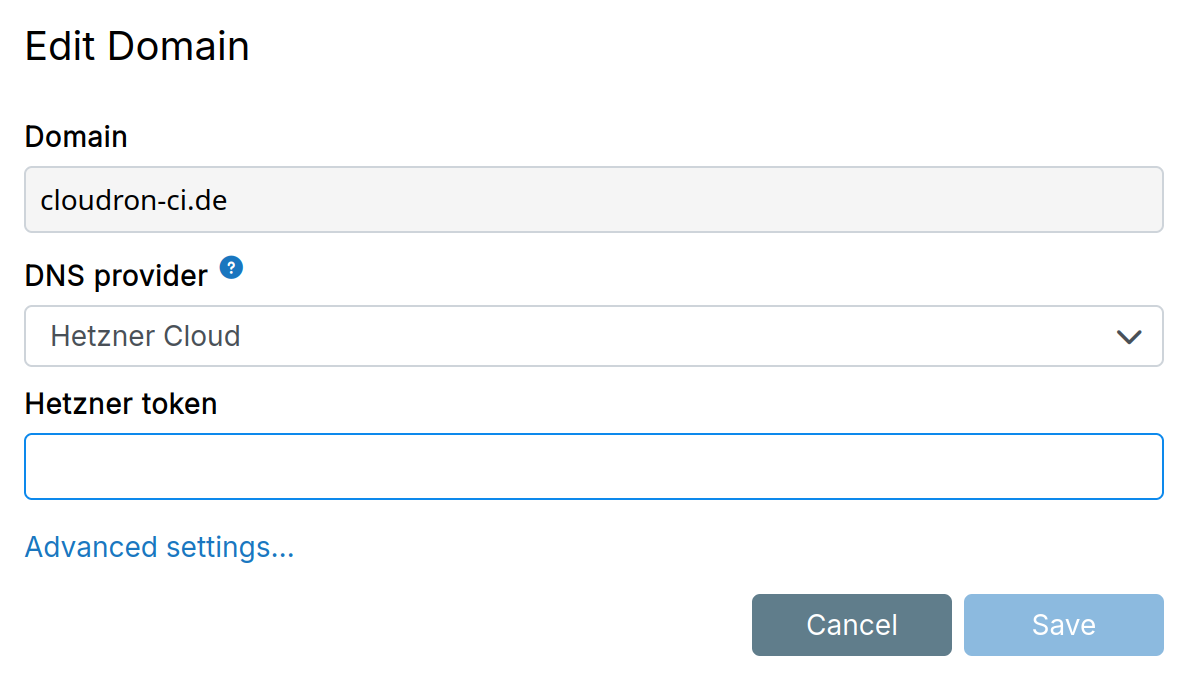Click the Edit Domain heading
Viewport: 1185px width, 676px height.
coord(137,47)
